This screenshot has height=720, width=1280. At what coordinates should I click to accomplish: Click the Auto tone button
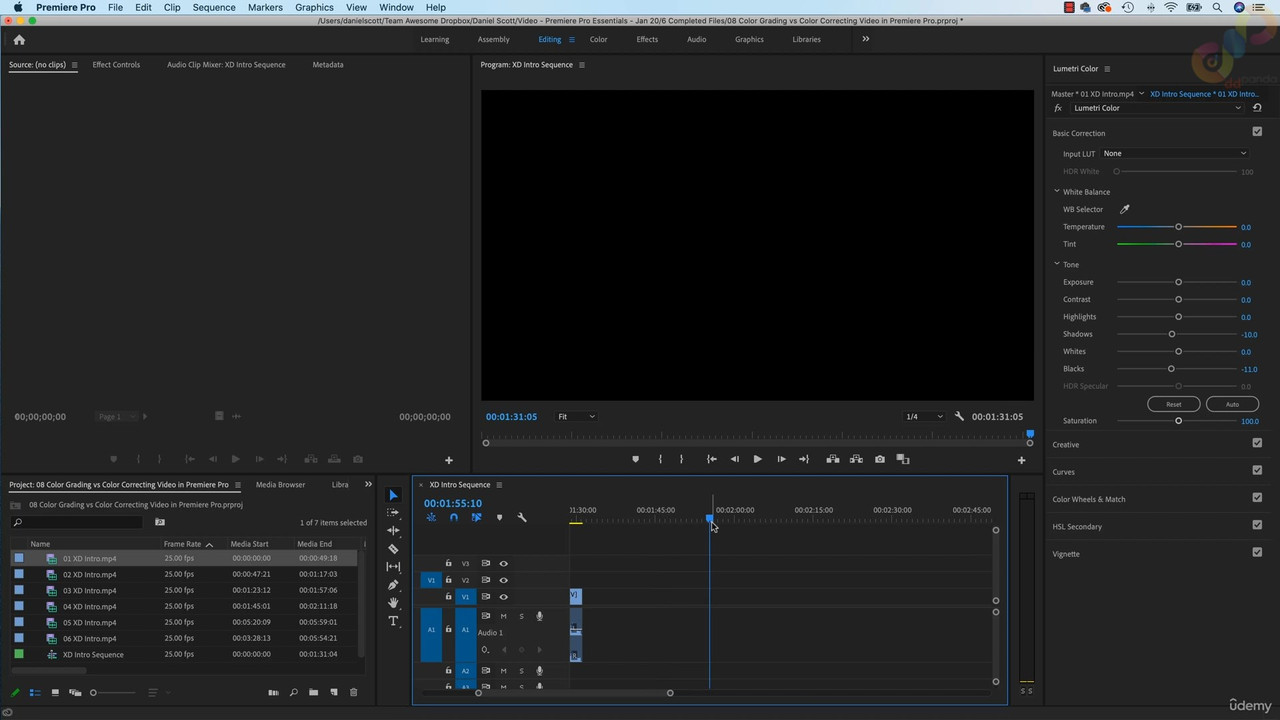tap(1232, 404)
